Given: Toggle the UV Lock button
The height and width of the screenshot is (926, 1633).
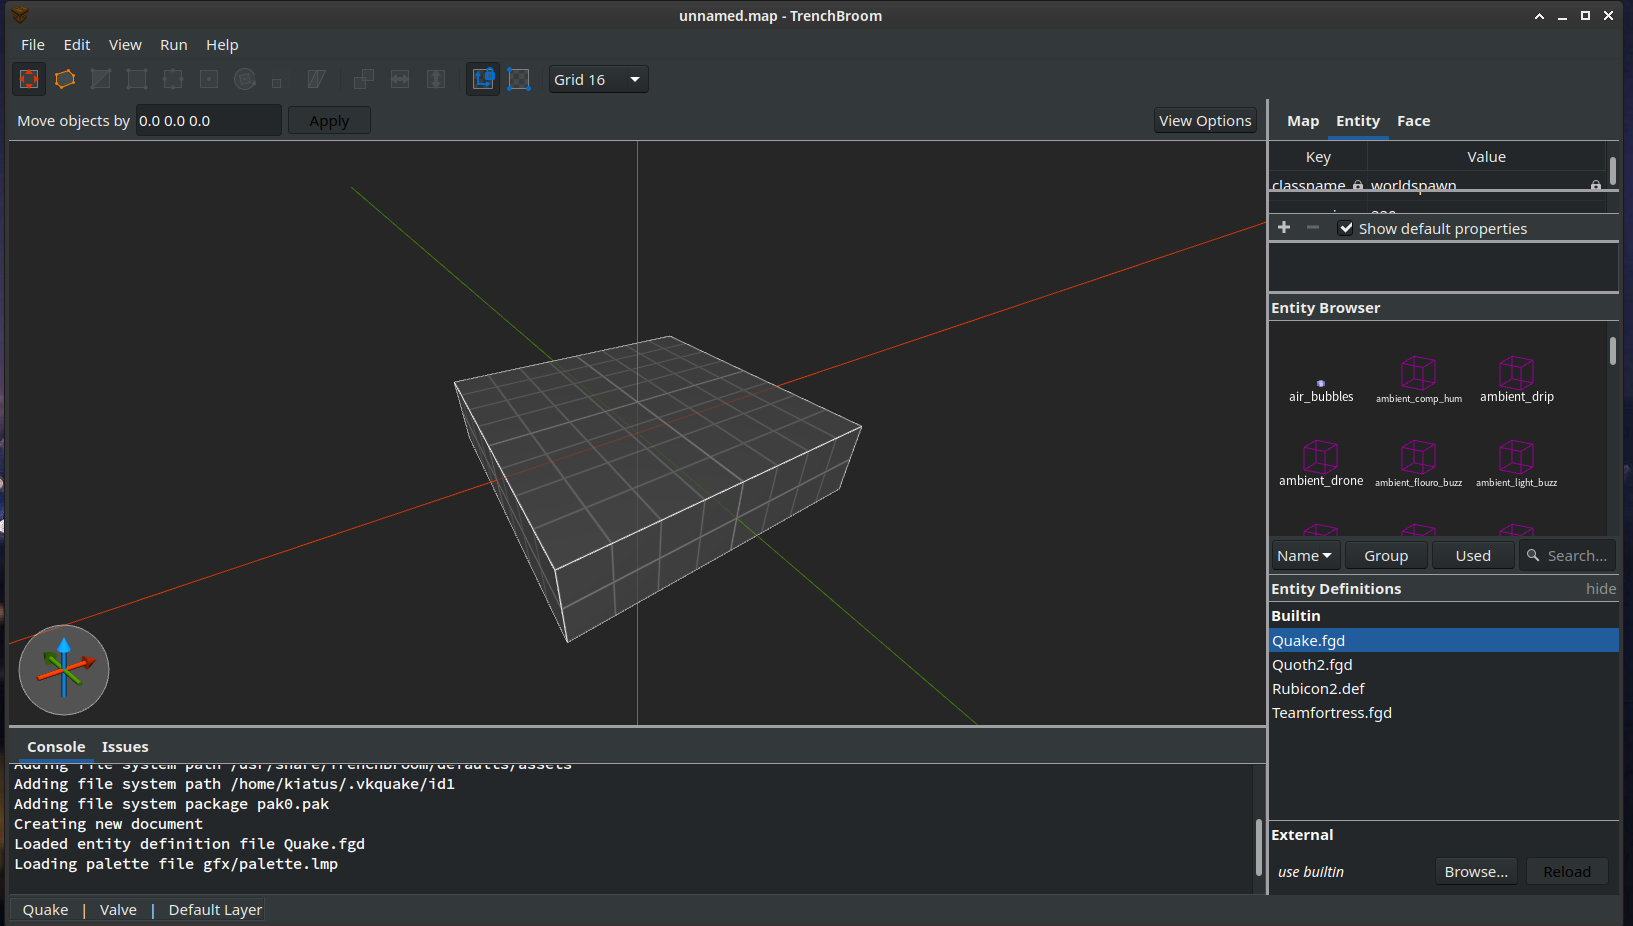Looking at the screenshot, I should click(x=519, y=79).
